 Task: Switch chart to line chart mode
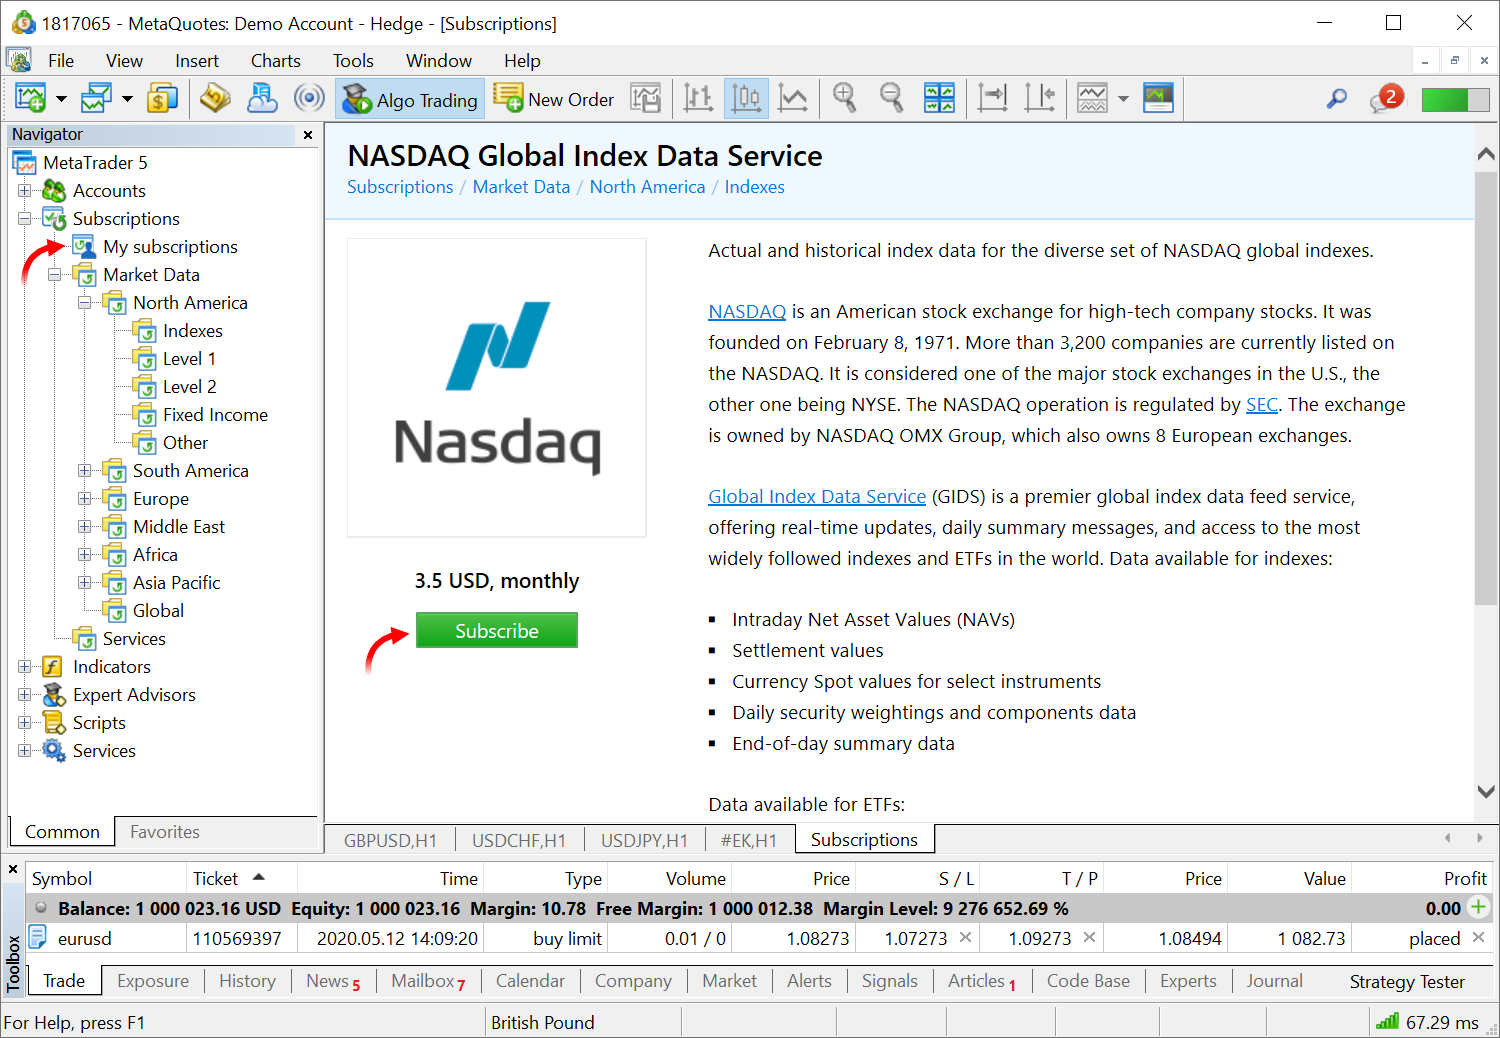click(x=793, y=98)
